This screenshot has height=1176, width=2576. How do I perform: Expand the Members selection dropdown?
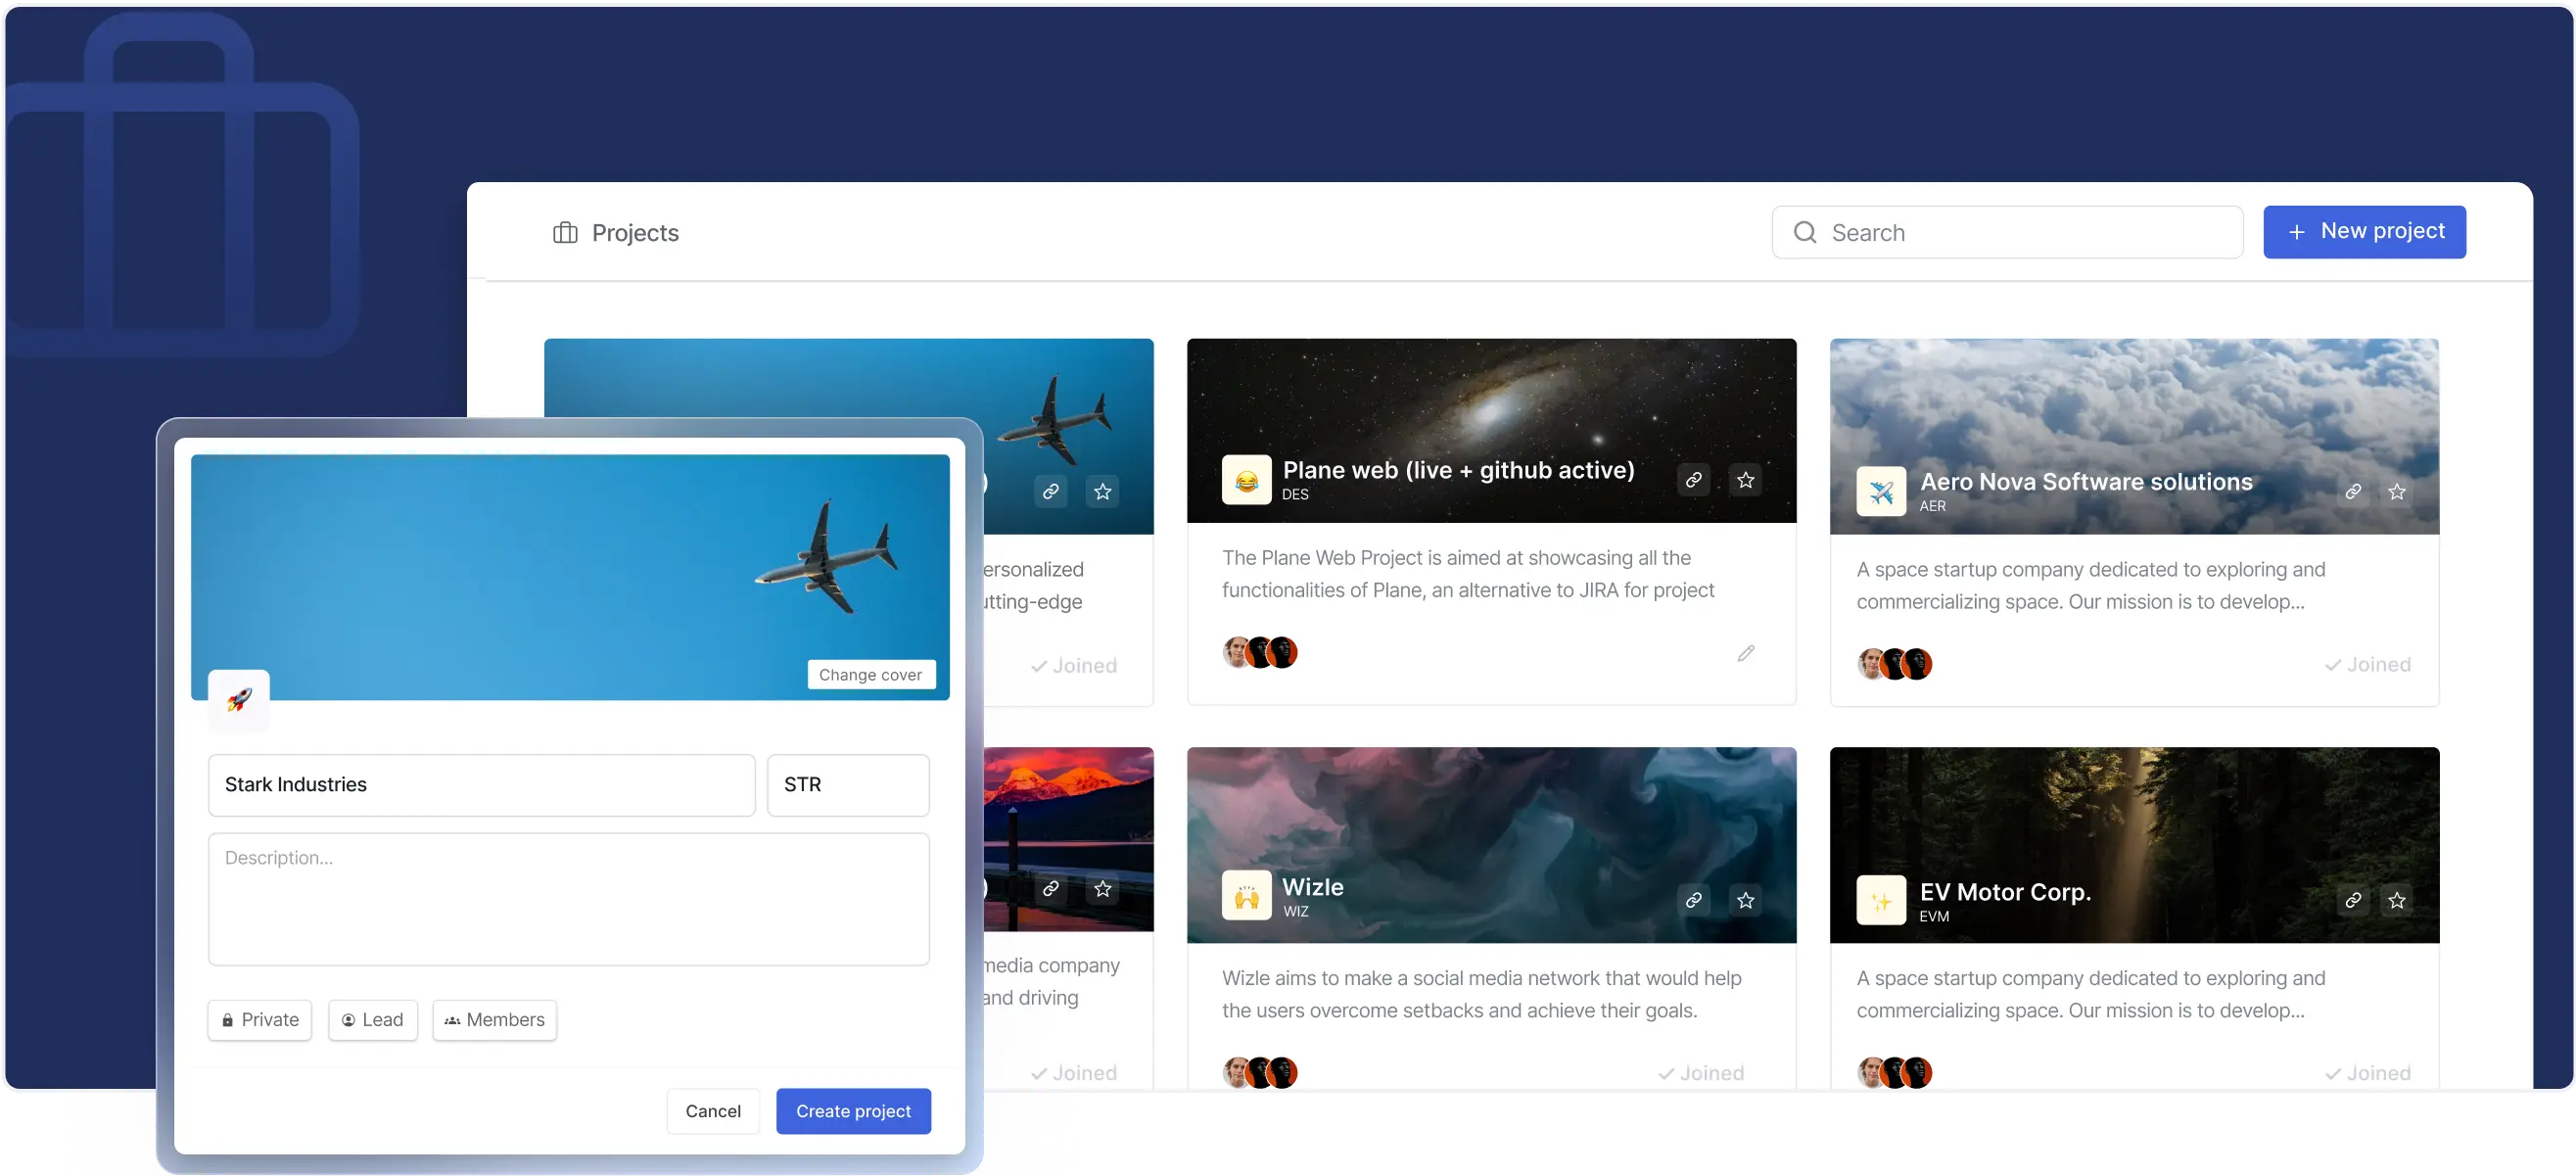click(495, 1020)
